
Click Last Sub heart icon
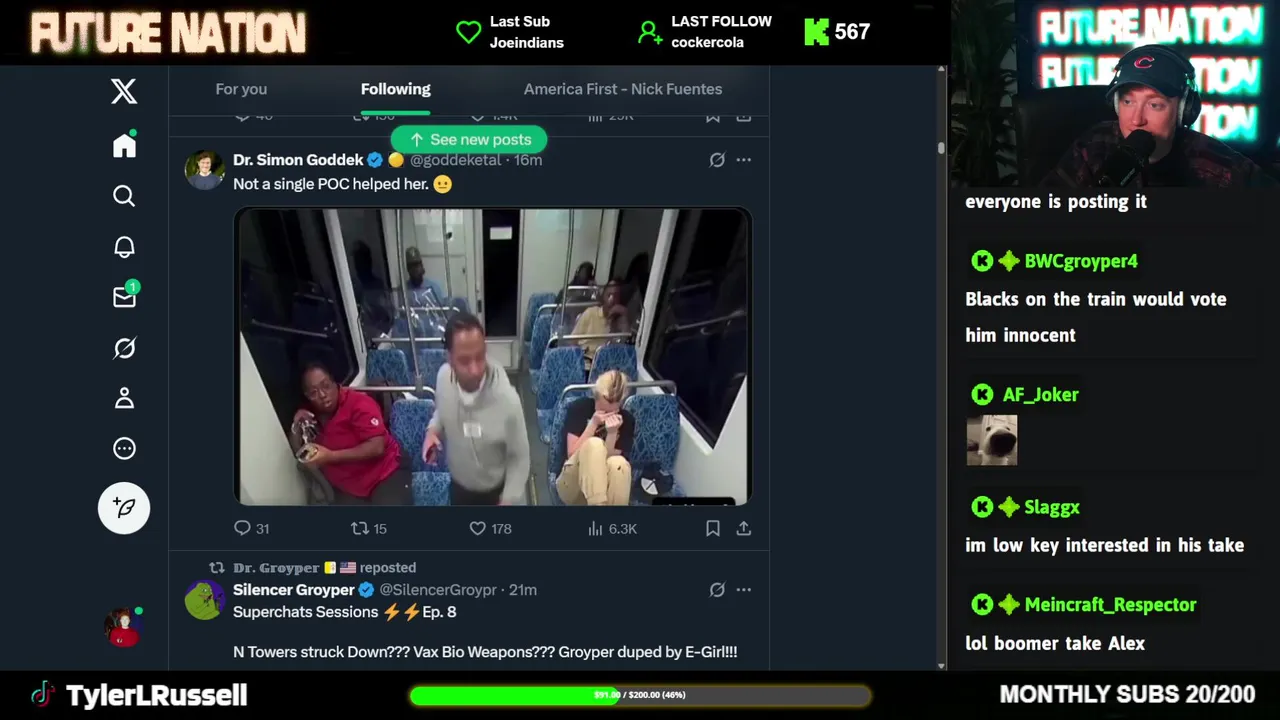tap(468, 32)
